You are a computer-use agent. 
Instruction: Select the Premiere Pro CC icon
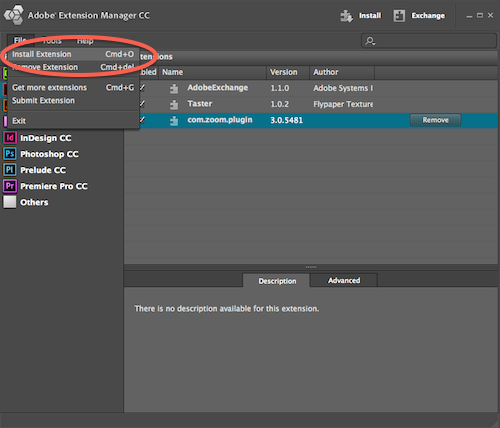tap(10, 186)
